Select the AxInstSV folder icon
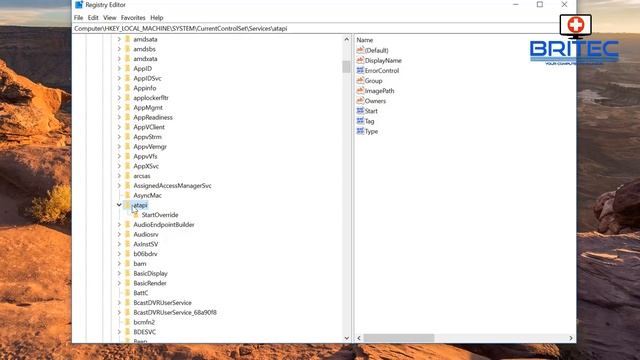640x360 pixels. [x=127, y=244]
